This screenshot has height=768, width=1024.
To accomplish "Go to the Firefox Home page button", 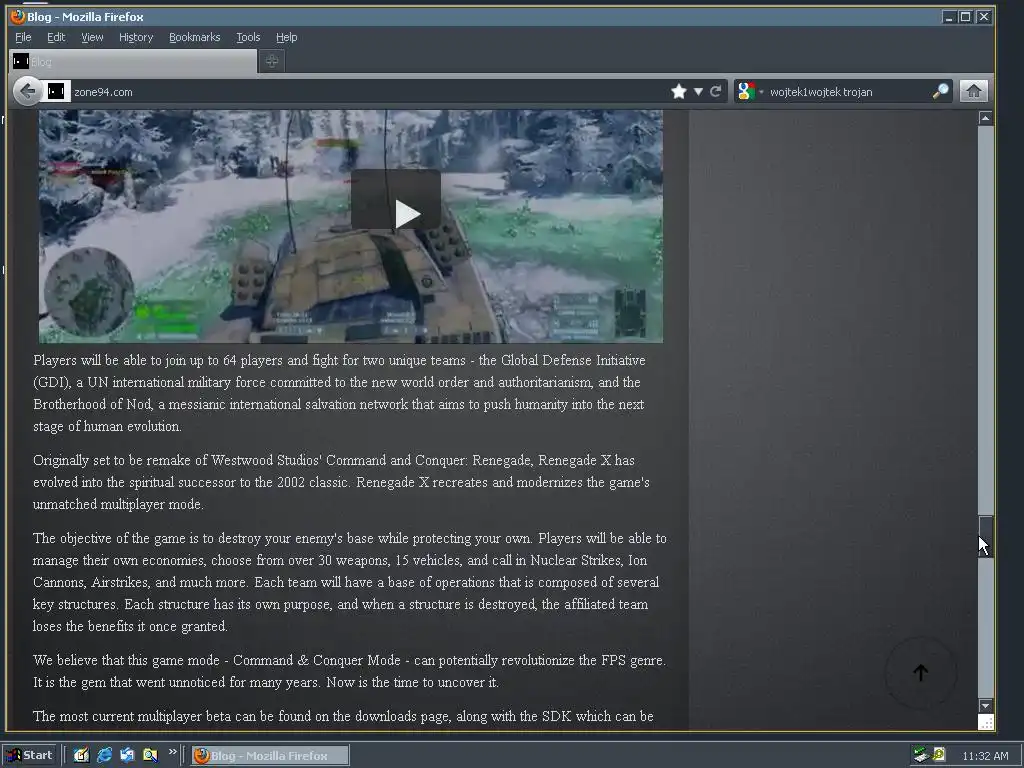I will point(973,91).
